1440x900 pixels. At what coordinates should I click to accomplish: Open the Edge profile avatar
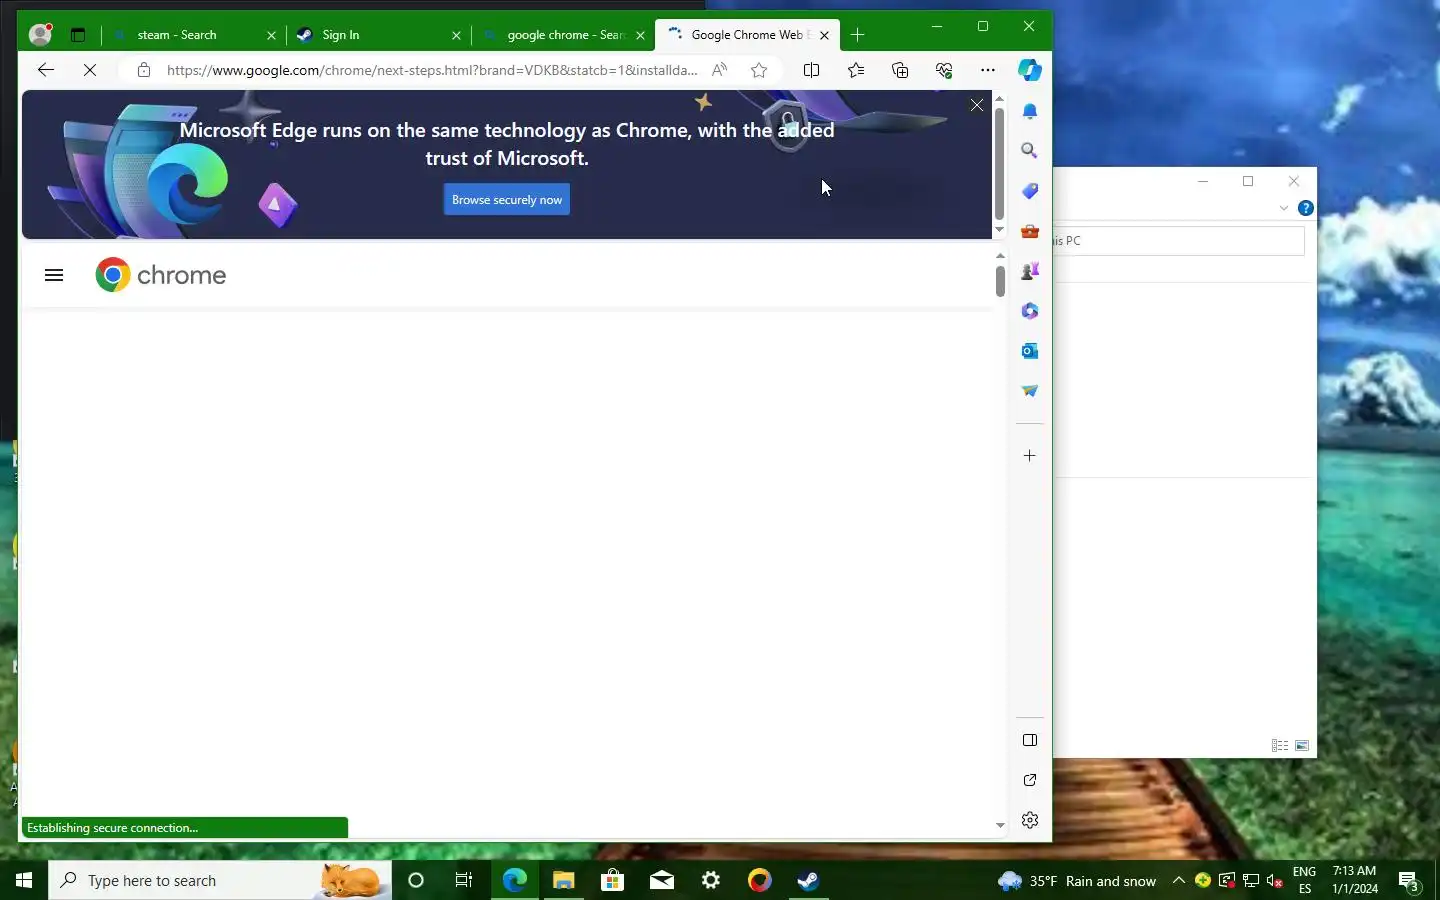(40, 34)
